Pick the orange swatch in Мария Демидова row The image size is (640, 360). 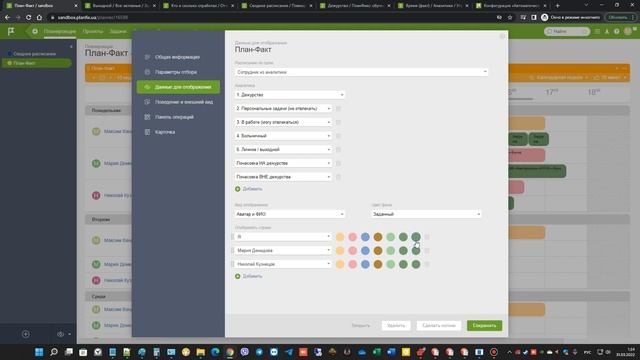click(x=340, y=251)
